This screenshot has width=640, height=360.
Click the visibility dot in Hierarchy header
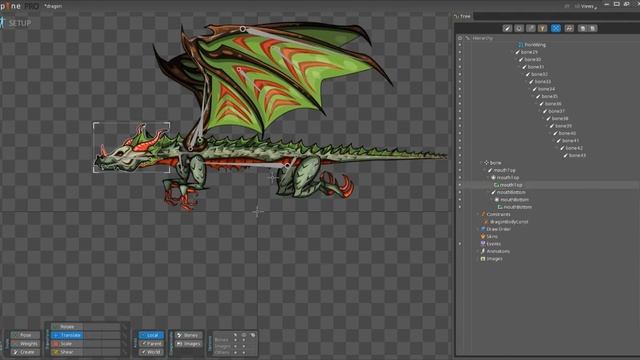tap(460, 38)
